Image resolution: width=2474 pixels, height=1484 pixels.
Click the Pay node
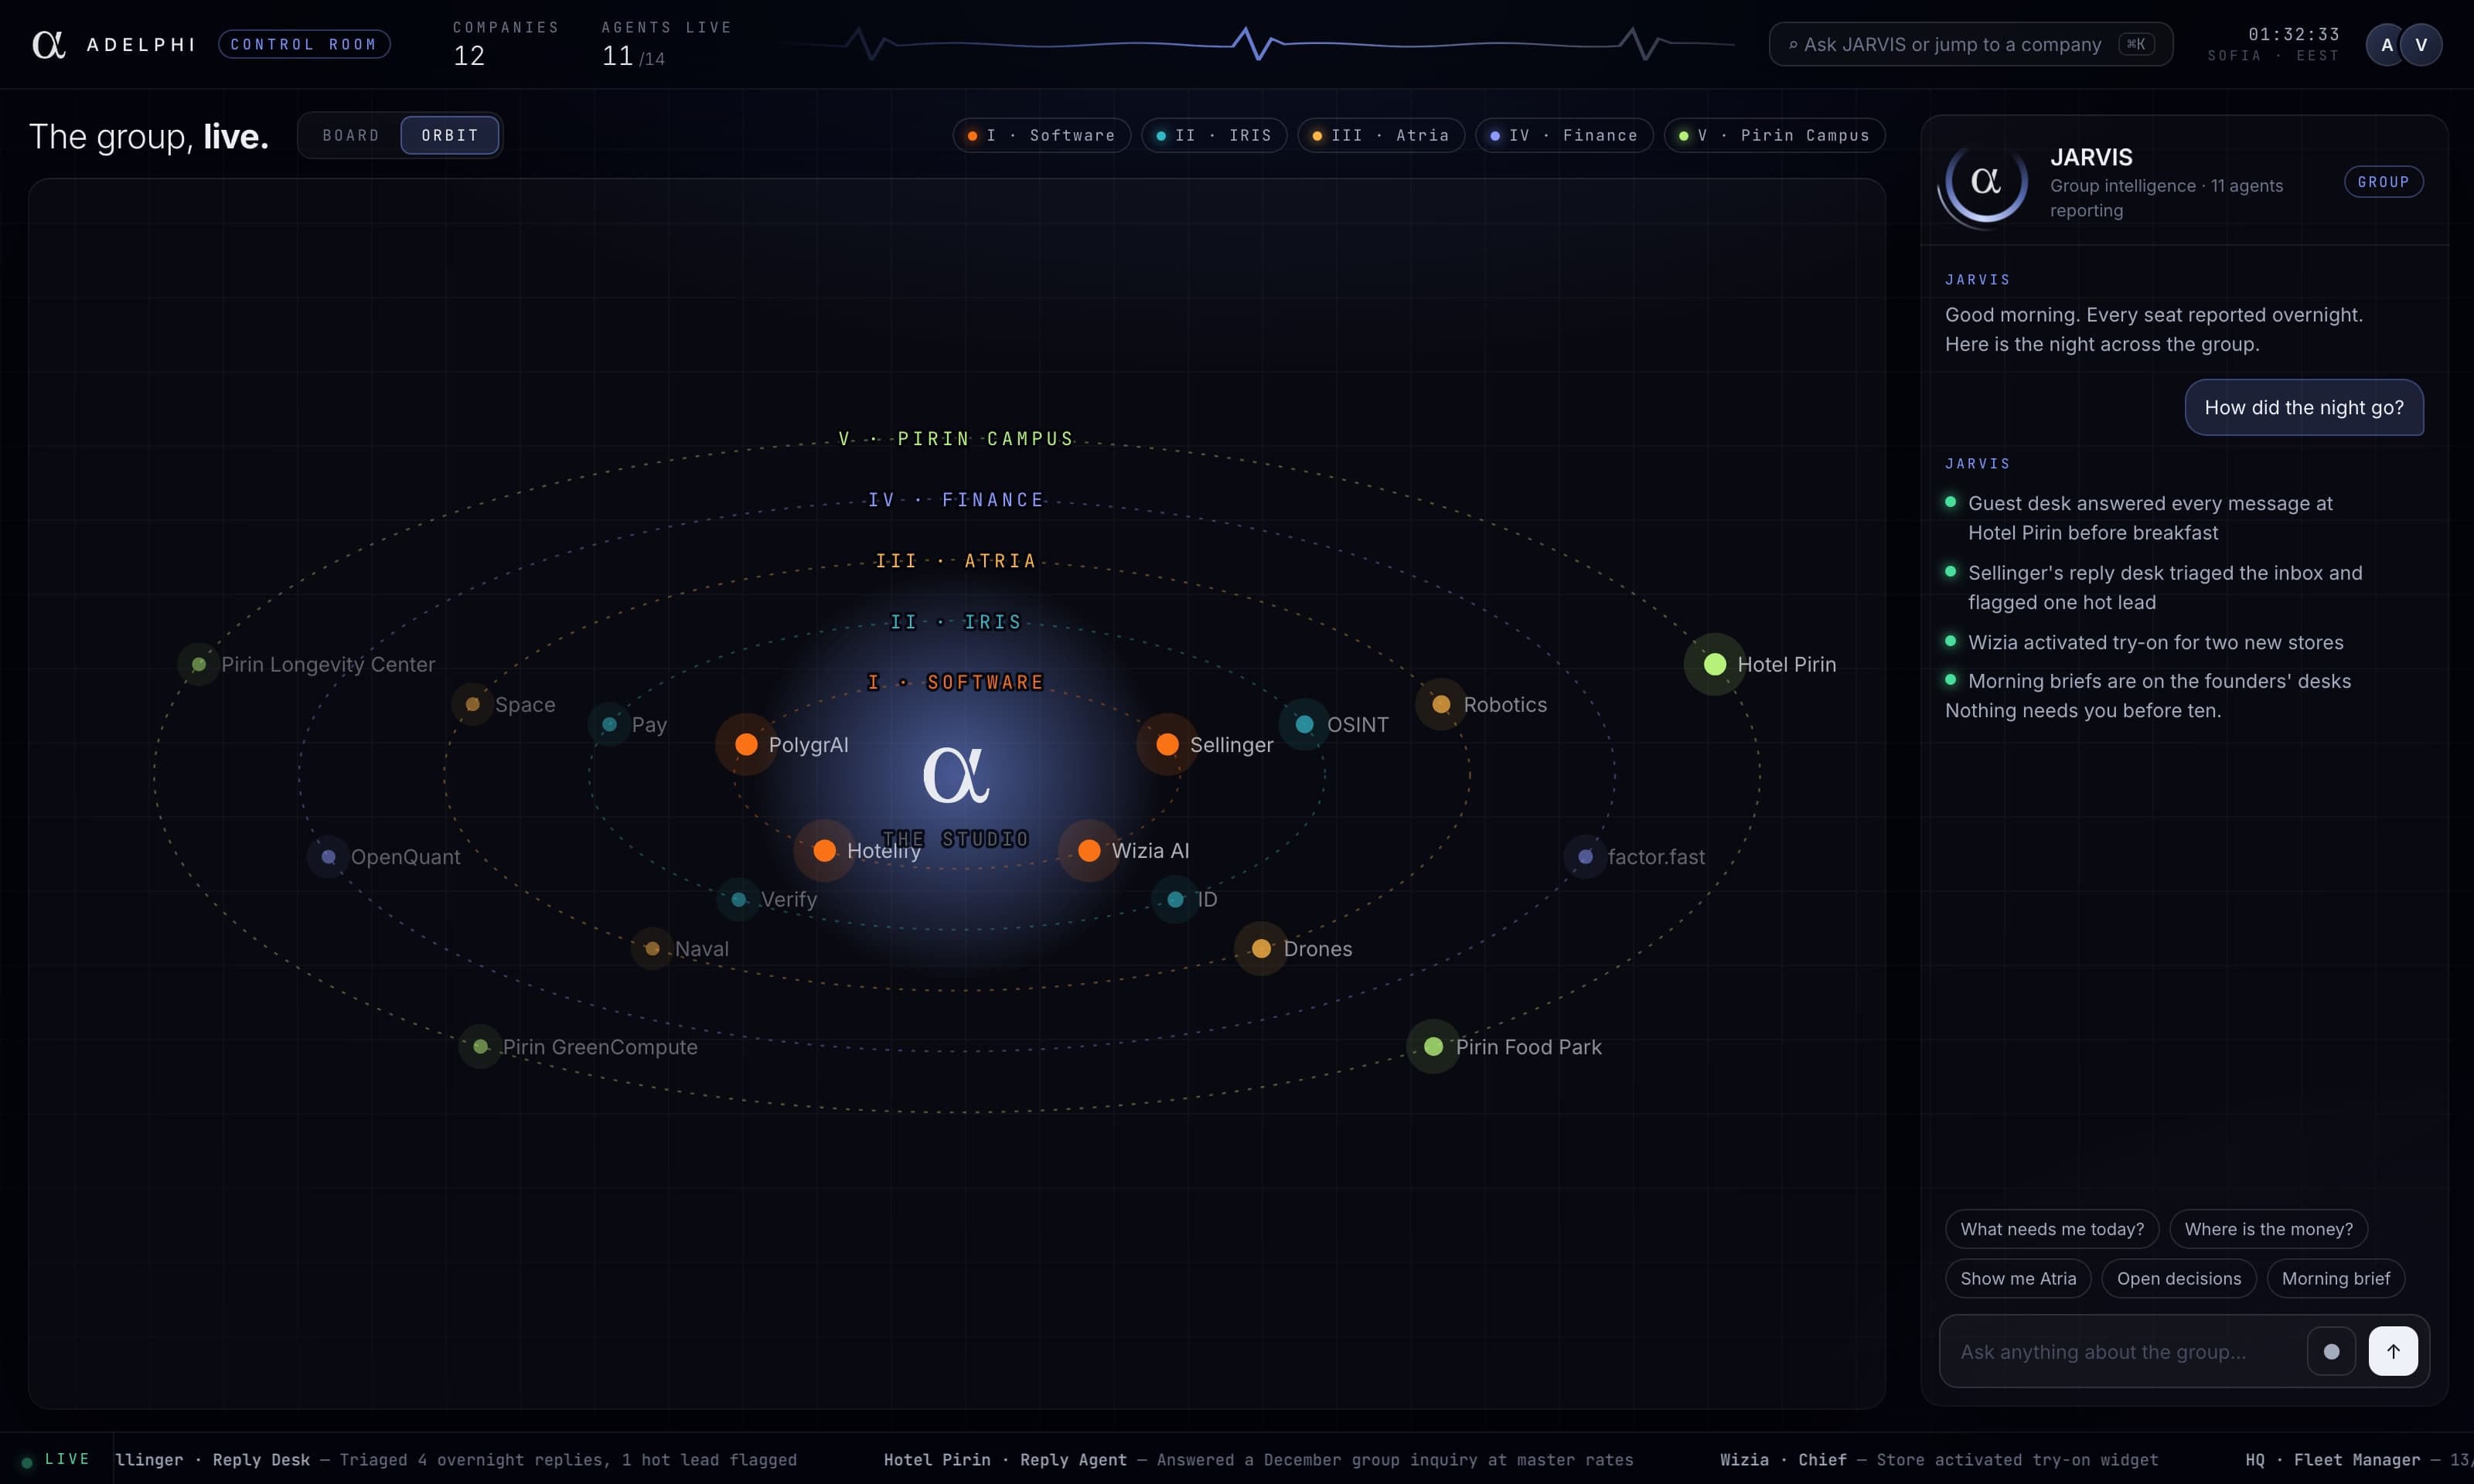coord(609,724)
